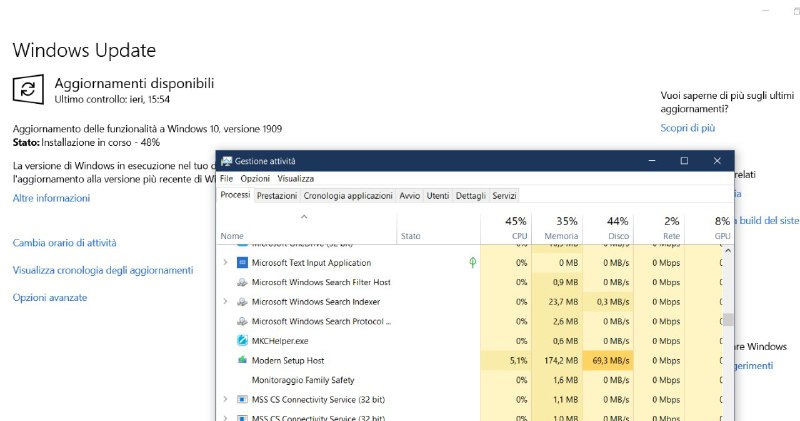
Task: Click the Scopri di più link
Action: point(688,128)
